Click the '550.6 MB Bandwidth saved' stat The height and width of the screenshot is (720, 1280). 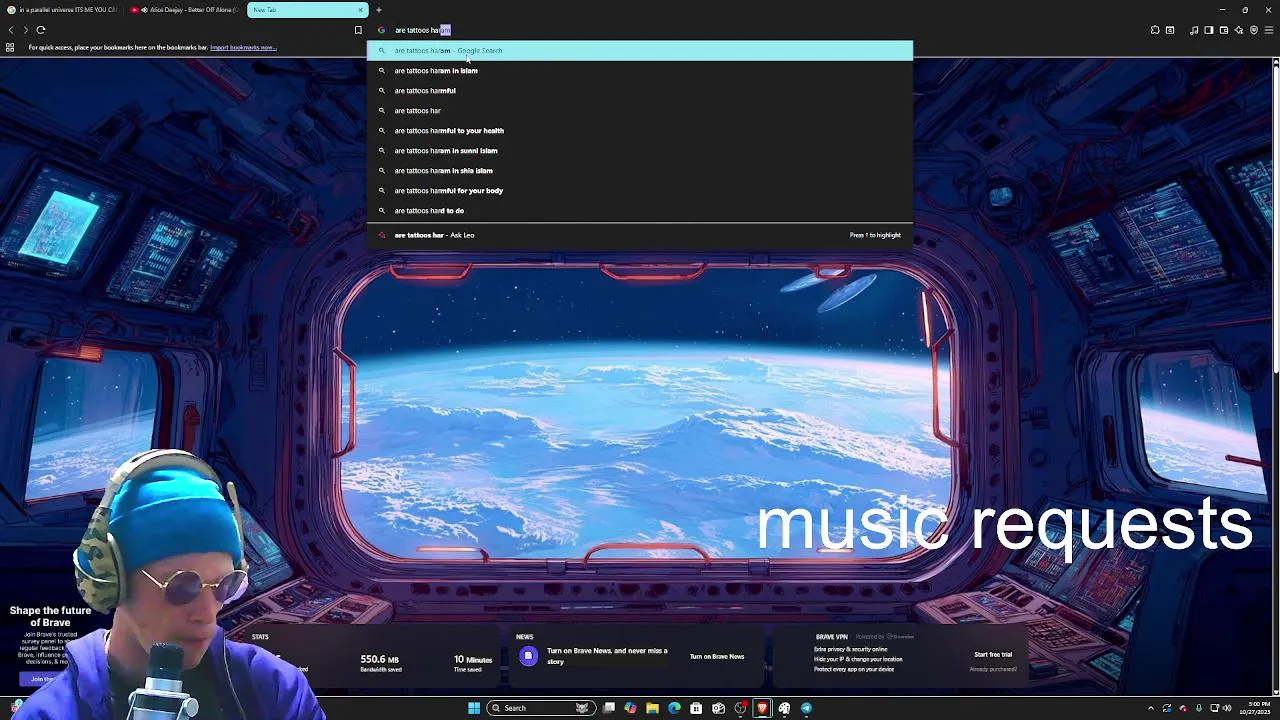[x=380, y=663]
